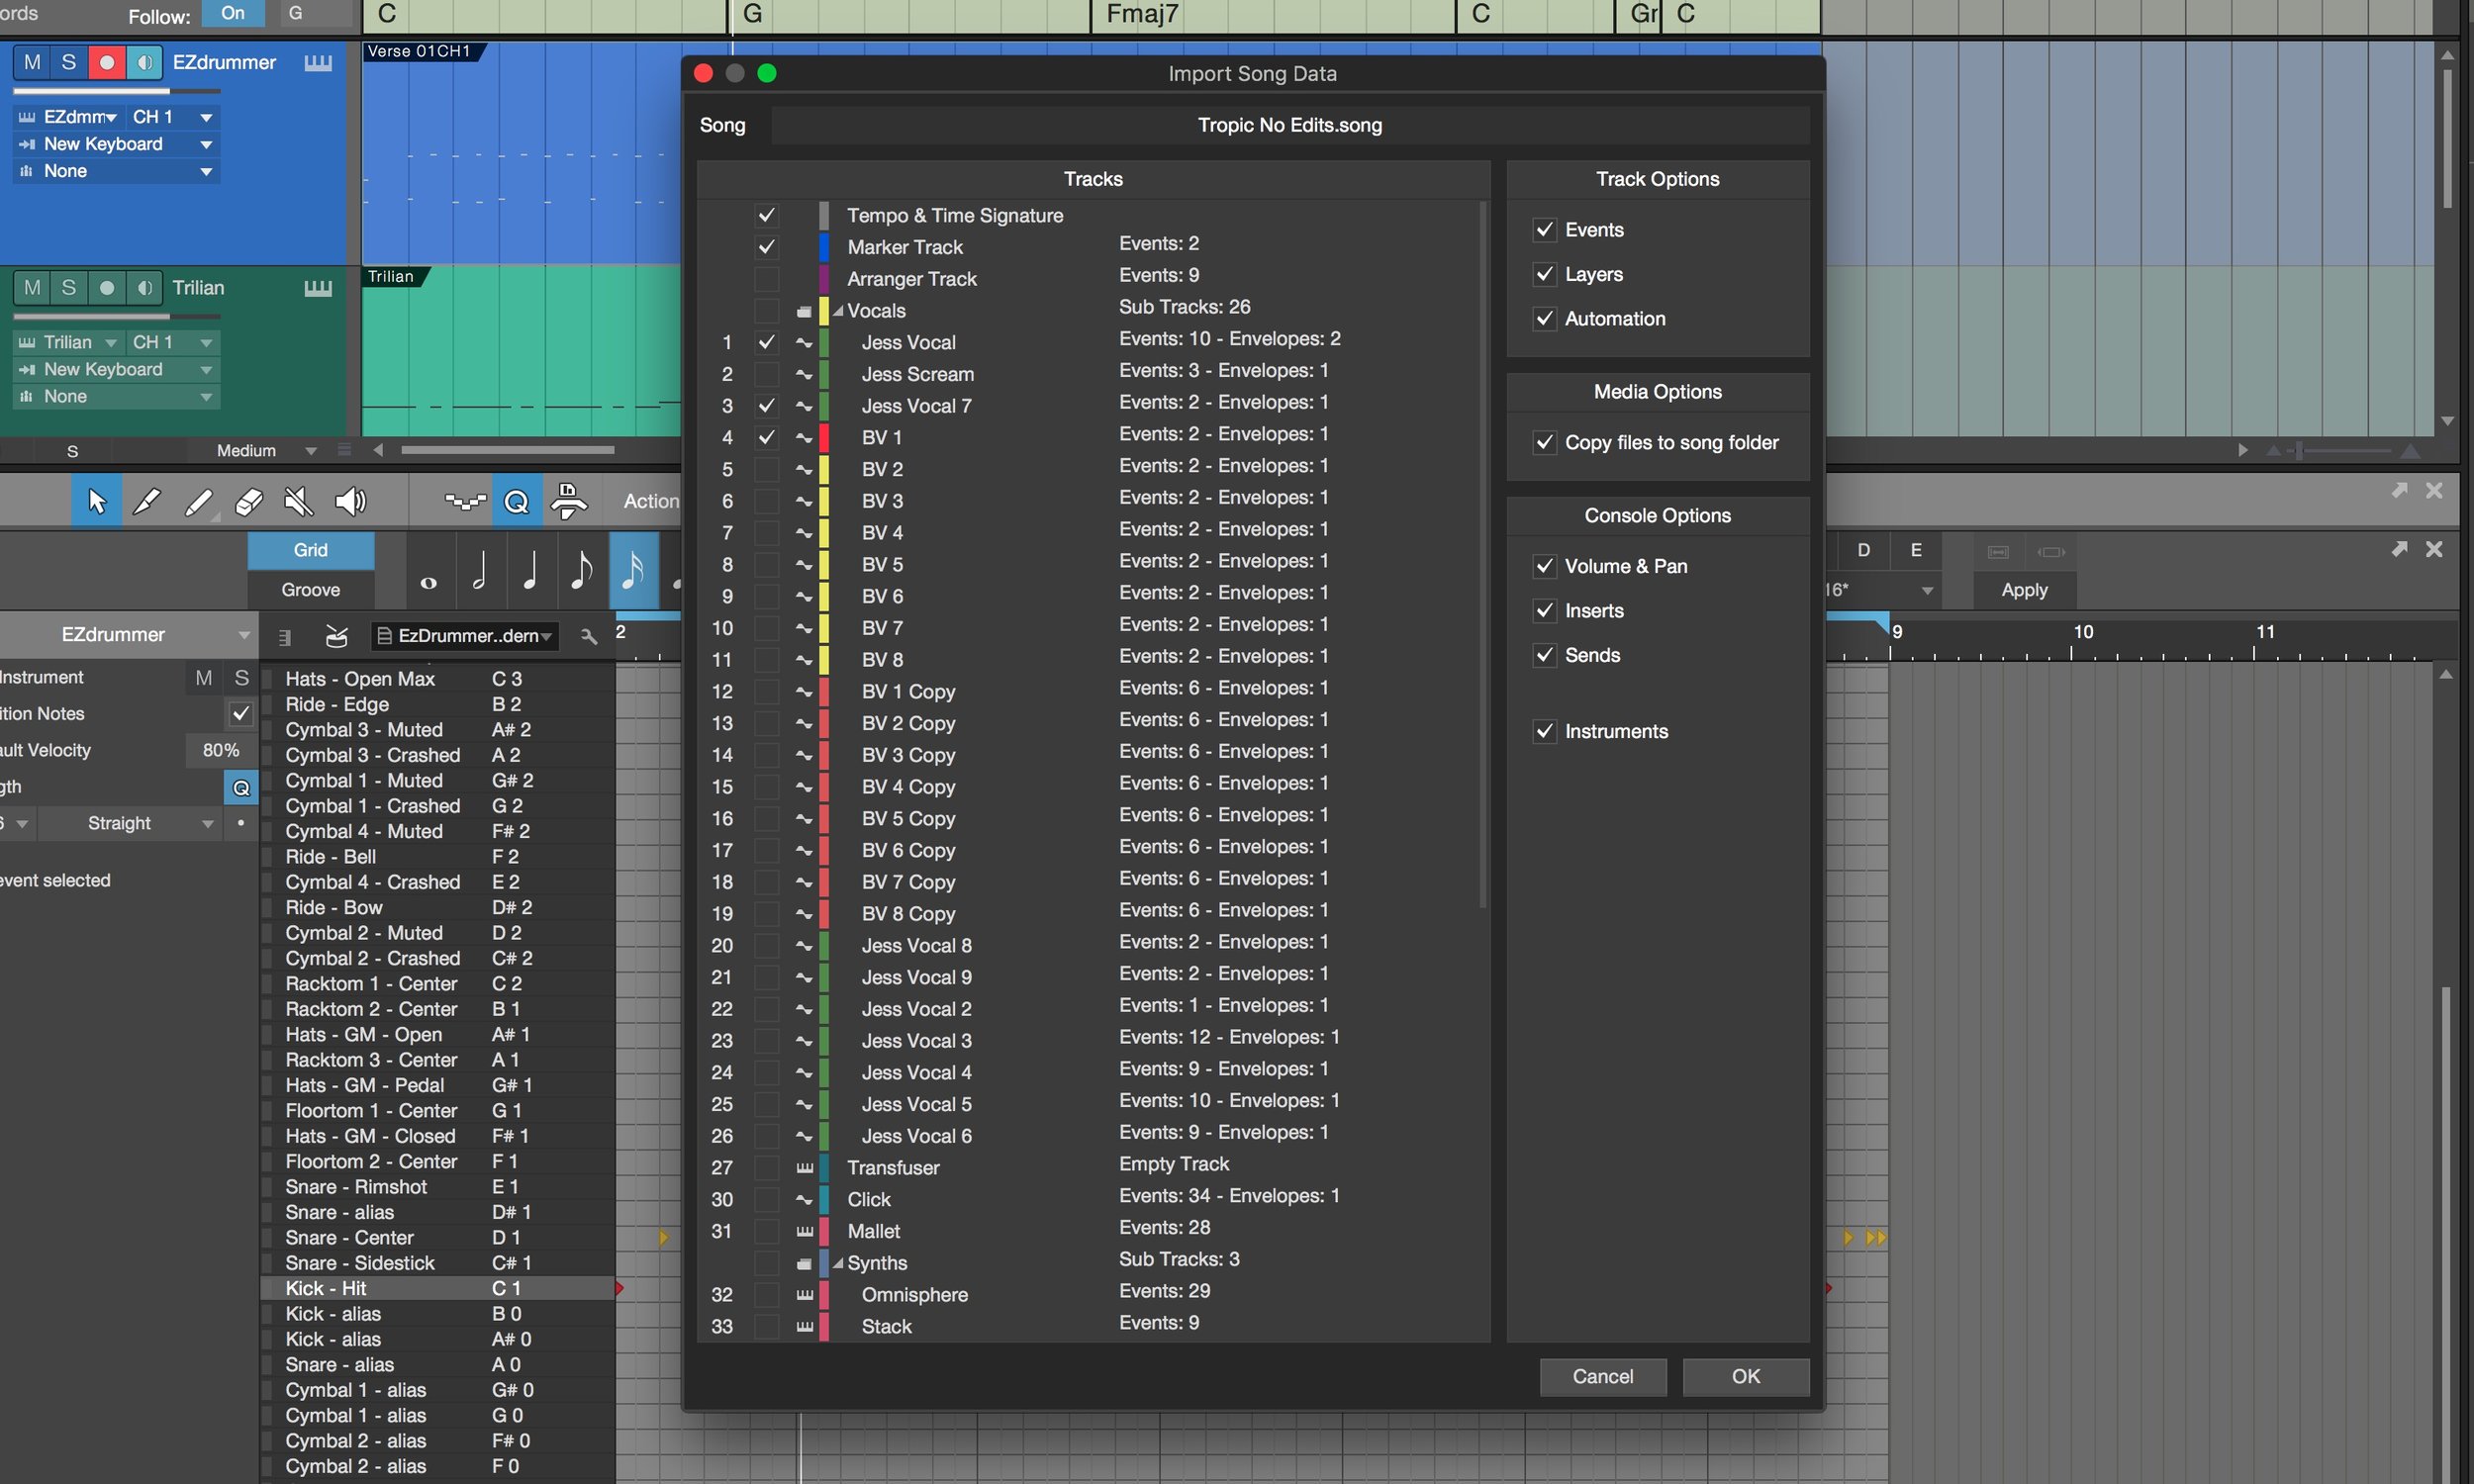Image resolution: width=2474 pixels, height=1484 pixels.
Task: Open the Trilian None output dropdown
Action: tap(117, 397)
